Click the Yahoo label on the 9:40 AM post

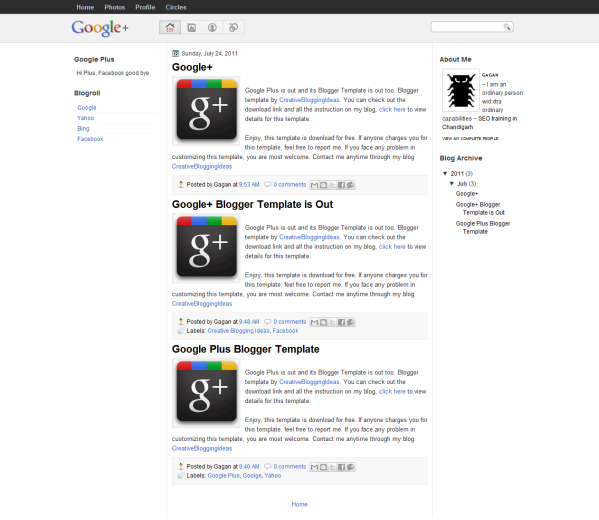[x=273, y=476]
